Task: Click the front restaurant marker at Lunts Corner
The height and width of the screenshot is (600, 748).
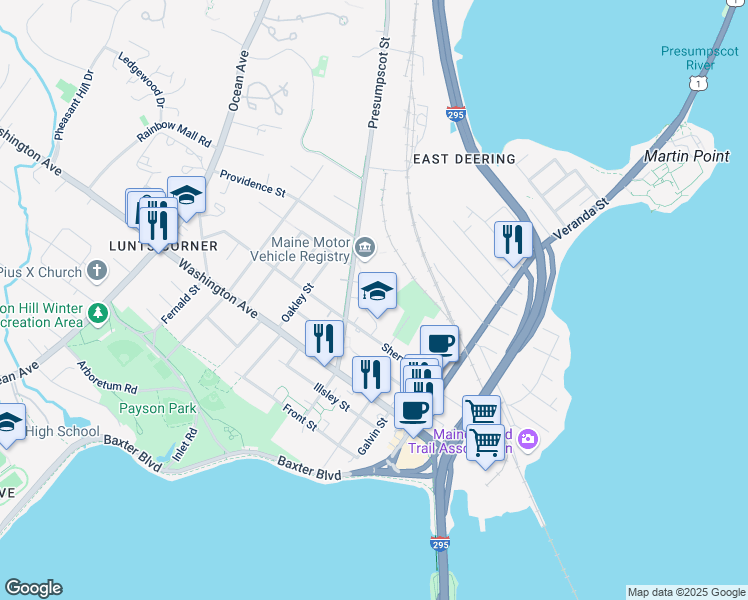Action: [x=158, y=225]
